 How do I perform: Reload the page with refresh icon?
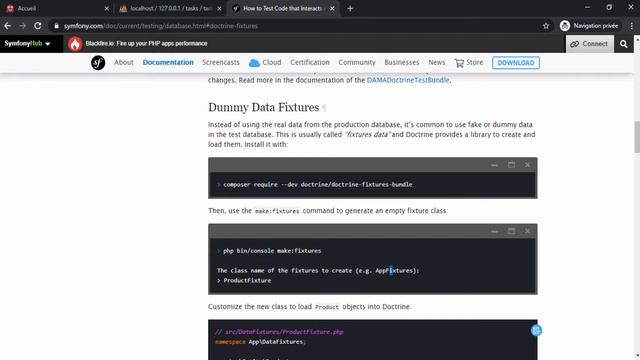pyautogui.click(x=38, y=26)
